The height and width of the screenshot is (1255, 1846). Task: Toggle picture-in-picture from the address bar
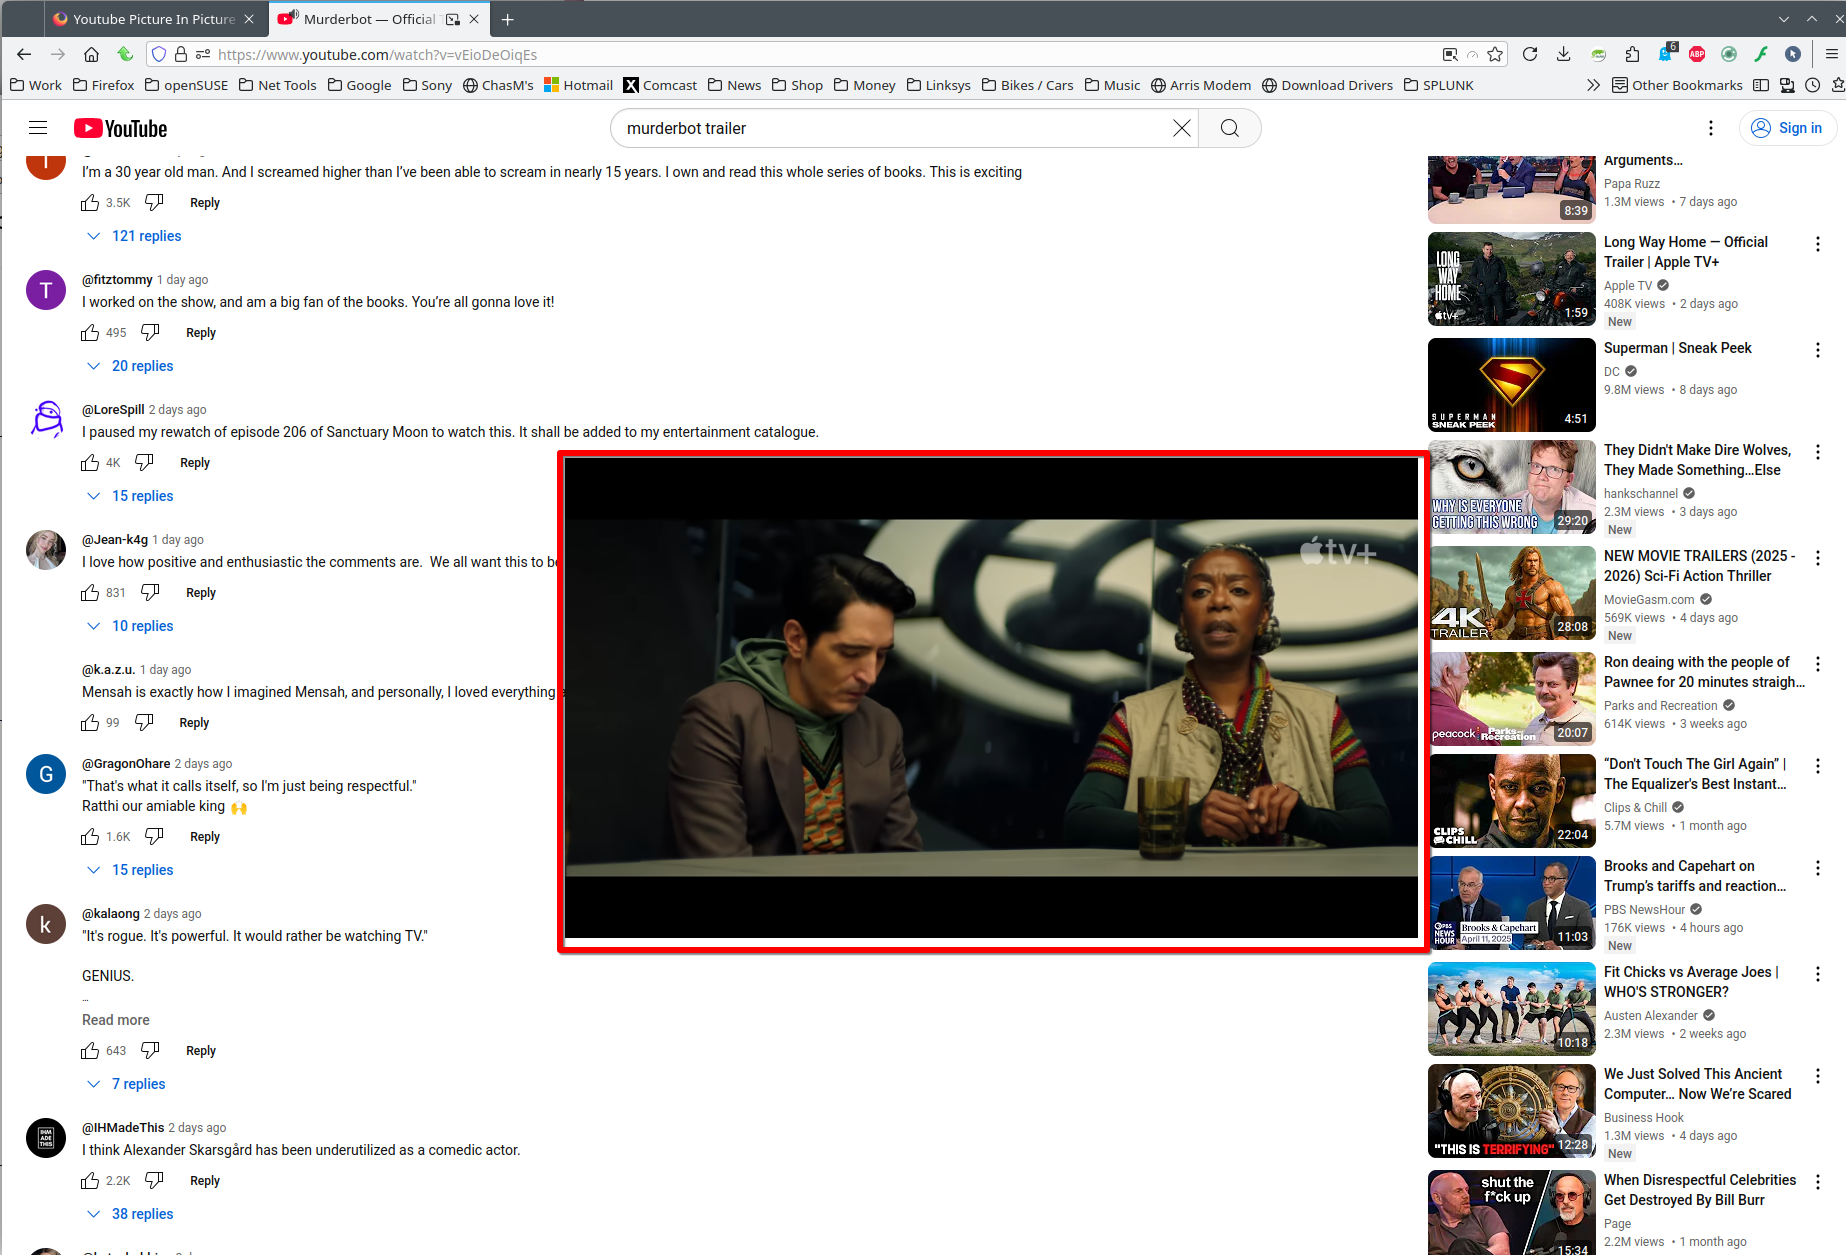(1450, 54)
